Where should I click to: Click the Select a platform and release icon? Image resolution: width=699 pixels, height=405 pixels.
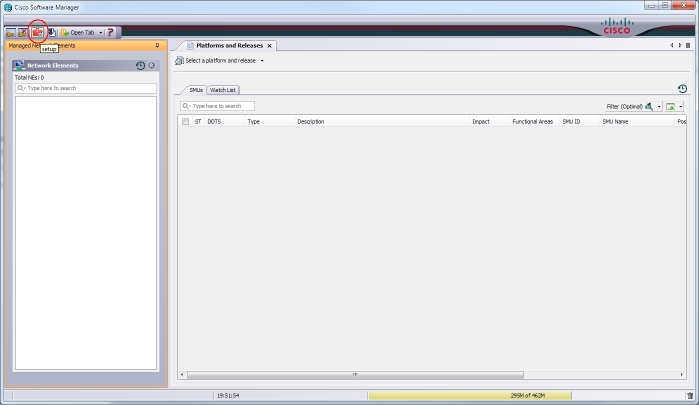tap(179, 61)
